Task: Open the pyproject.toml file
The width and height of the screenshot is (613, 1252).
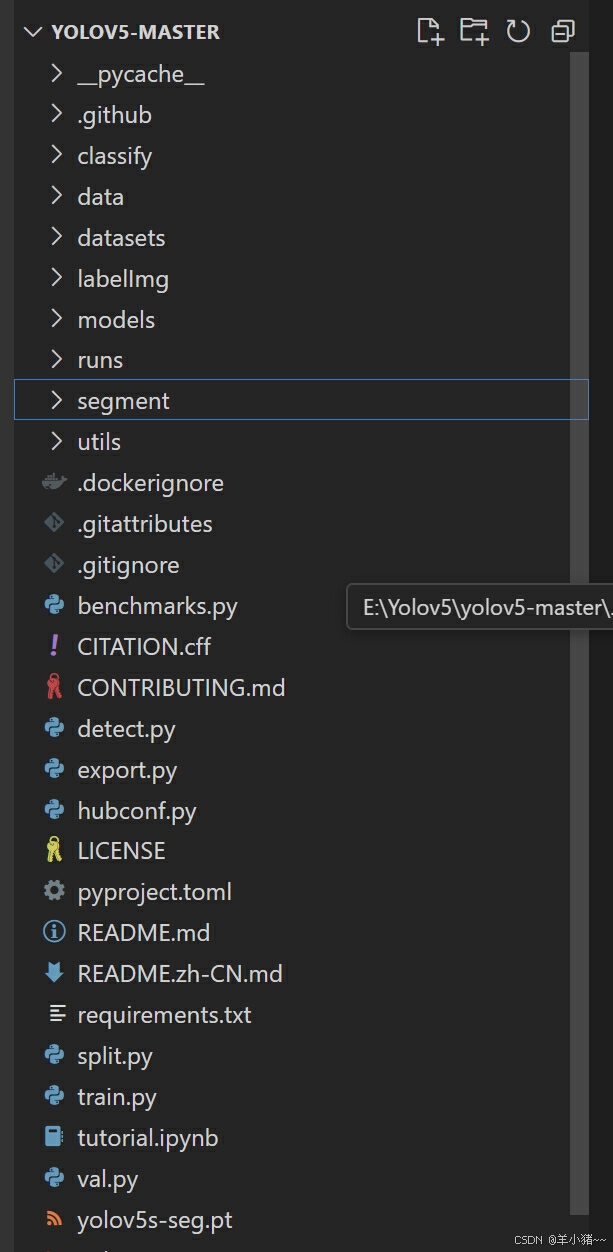Action: (155, 892)
